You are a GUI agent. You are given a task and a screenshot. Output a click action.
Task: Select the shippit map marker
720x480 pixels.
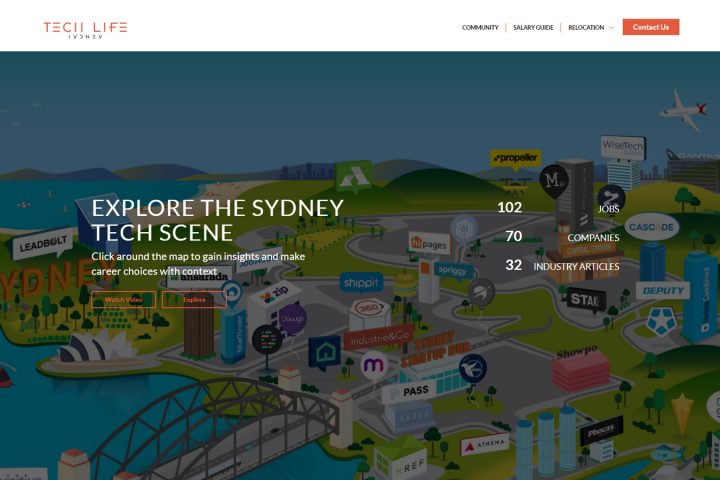tap(361, 282)
